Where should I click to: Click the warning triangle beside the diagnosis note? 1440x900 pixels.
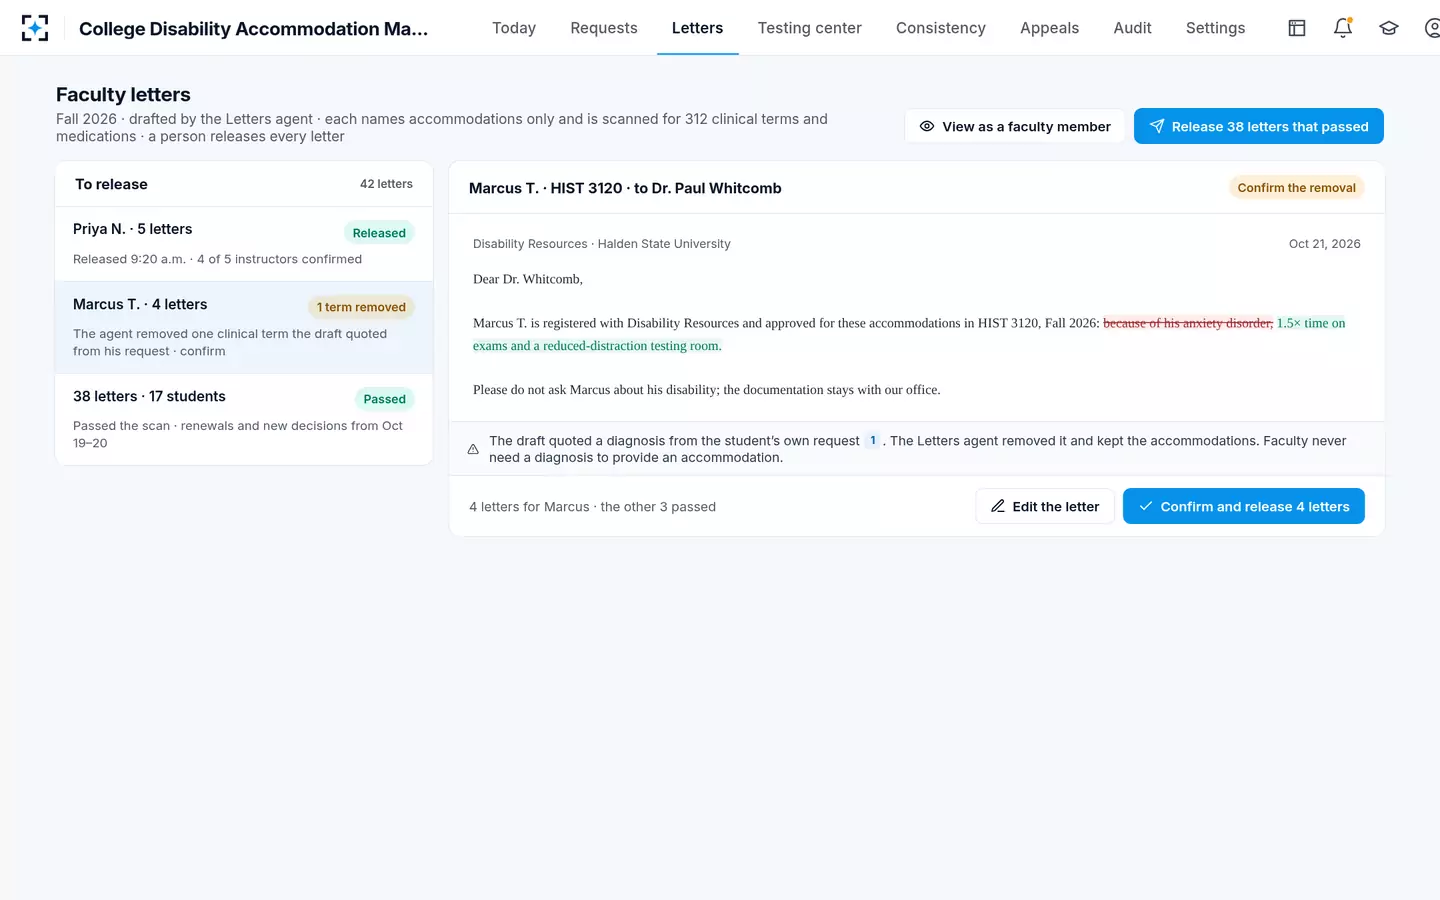[x=473, y=449]
